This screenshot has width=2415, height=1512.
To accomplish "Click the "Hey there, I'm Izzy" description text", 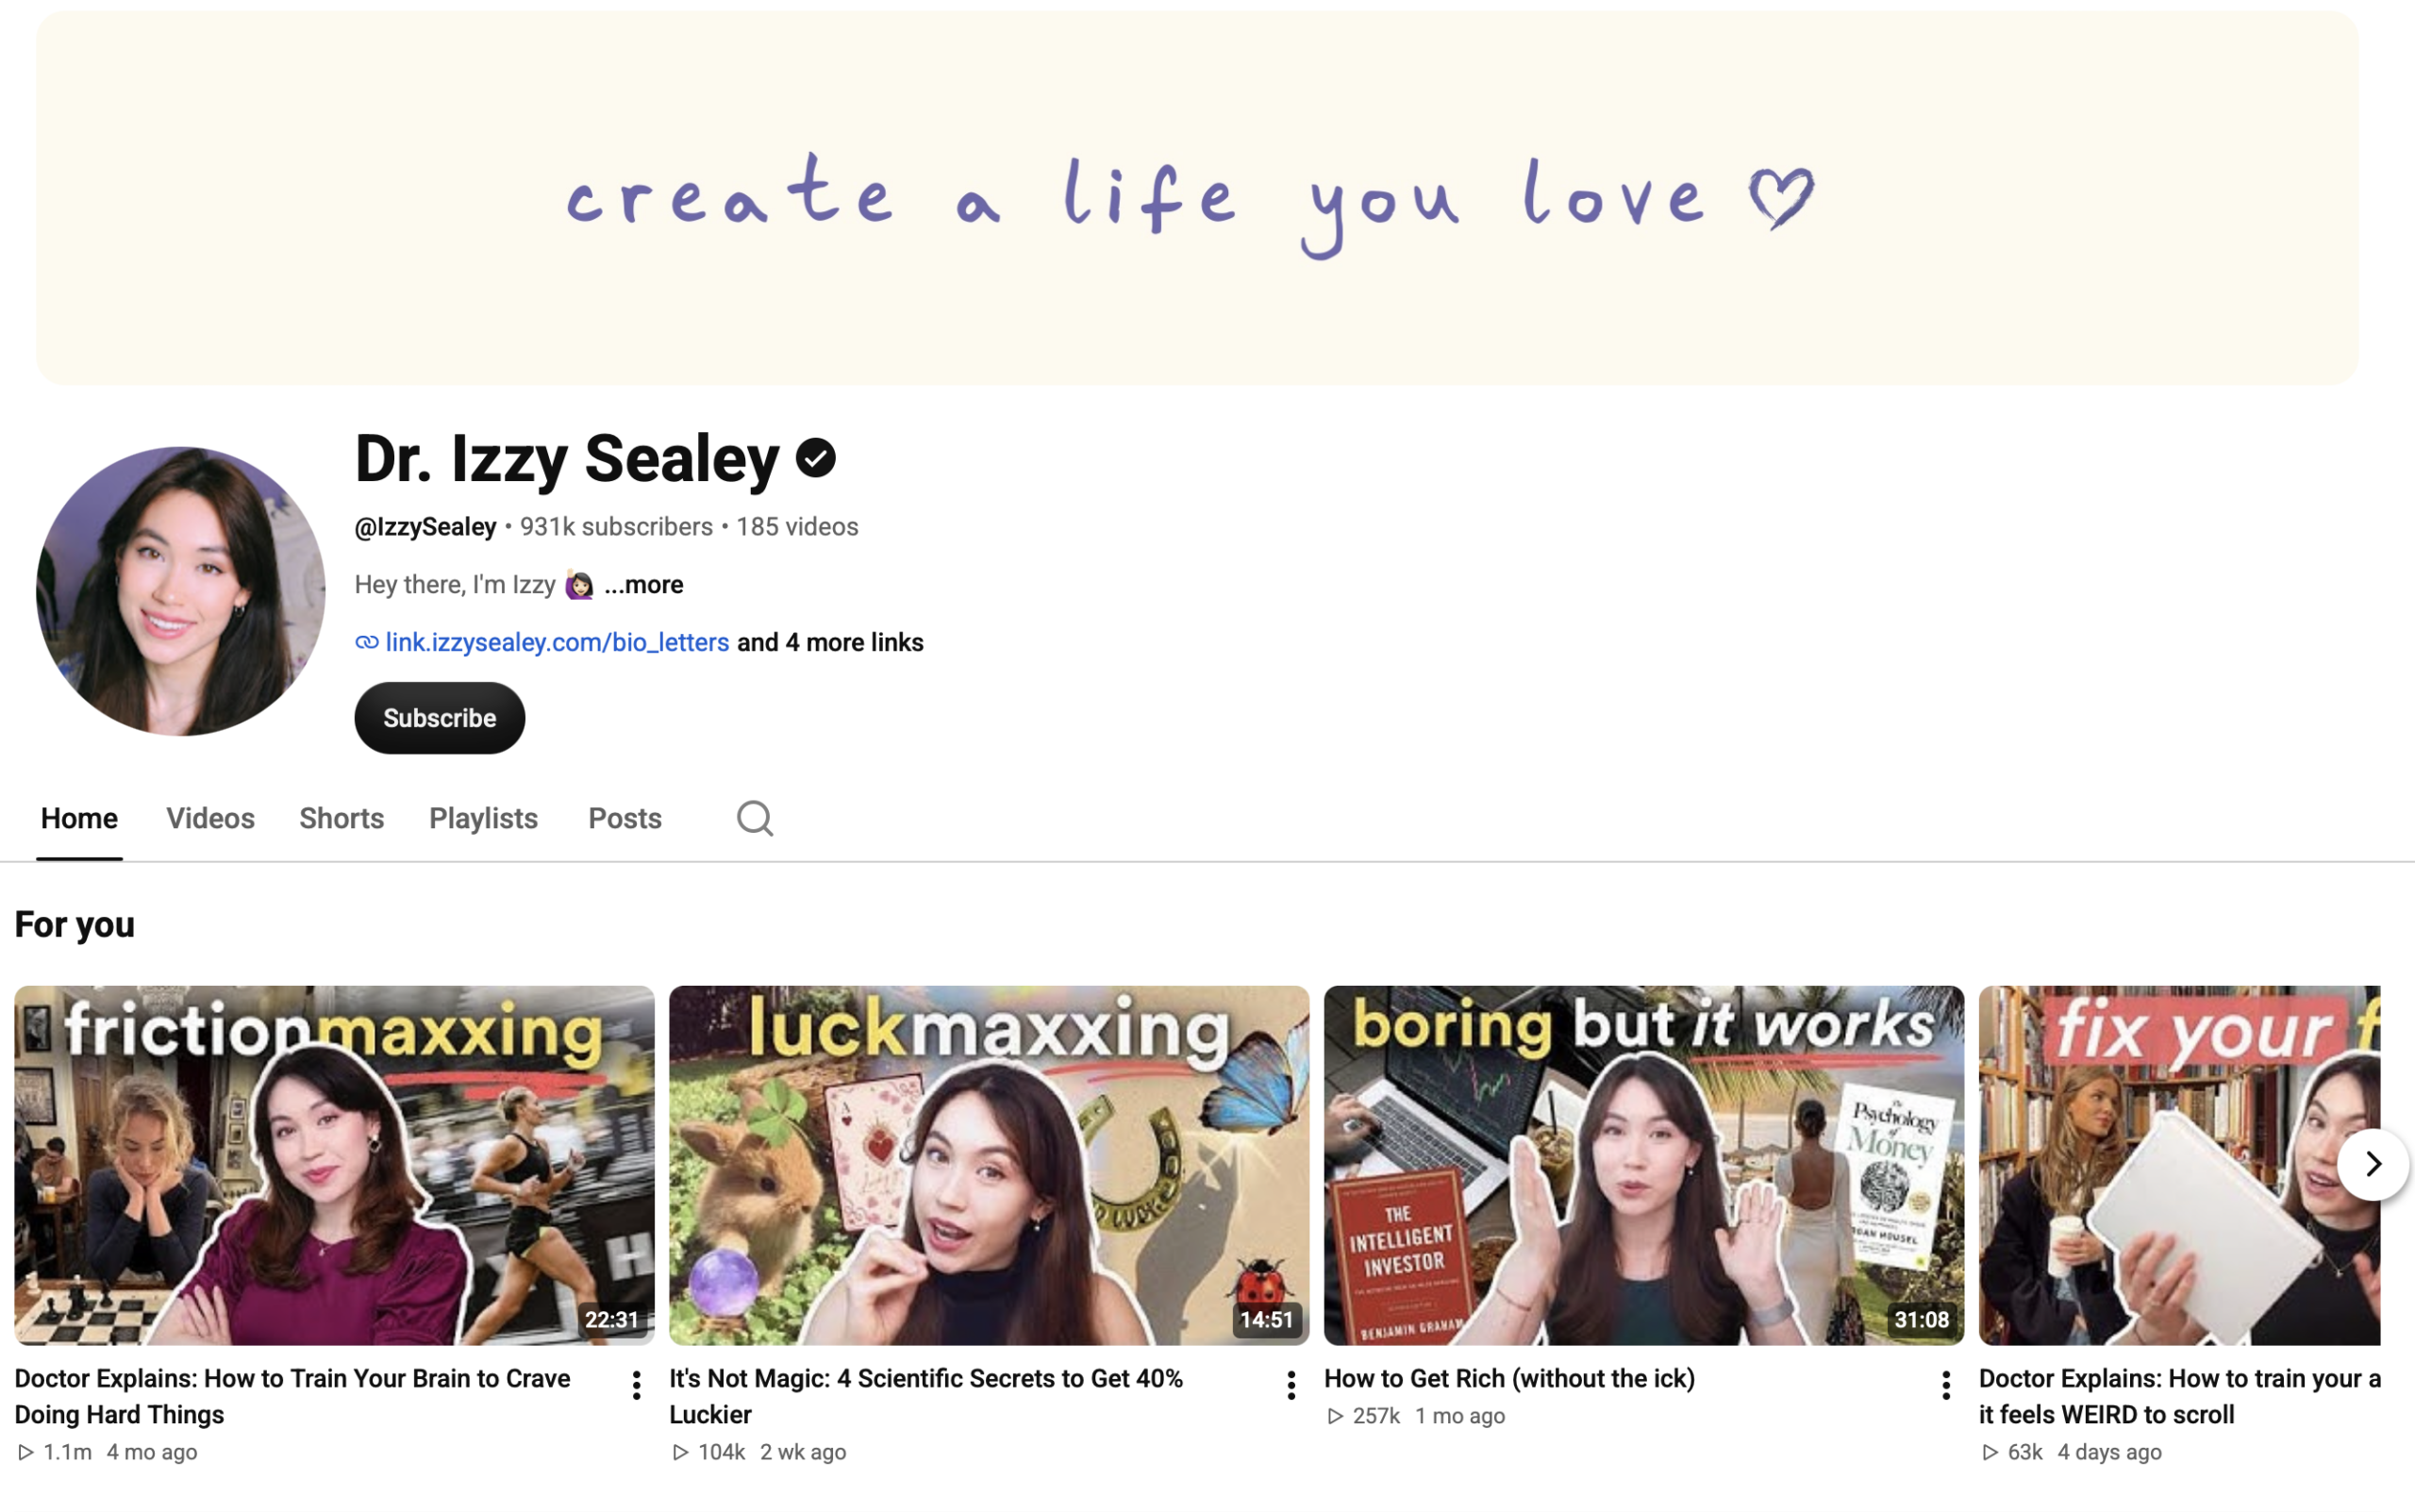I will [455, 584].
